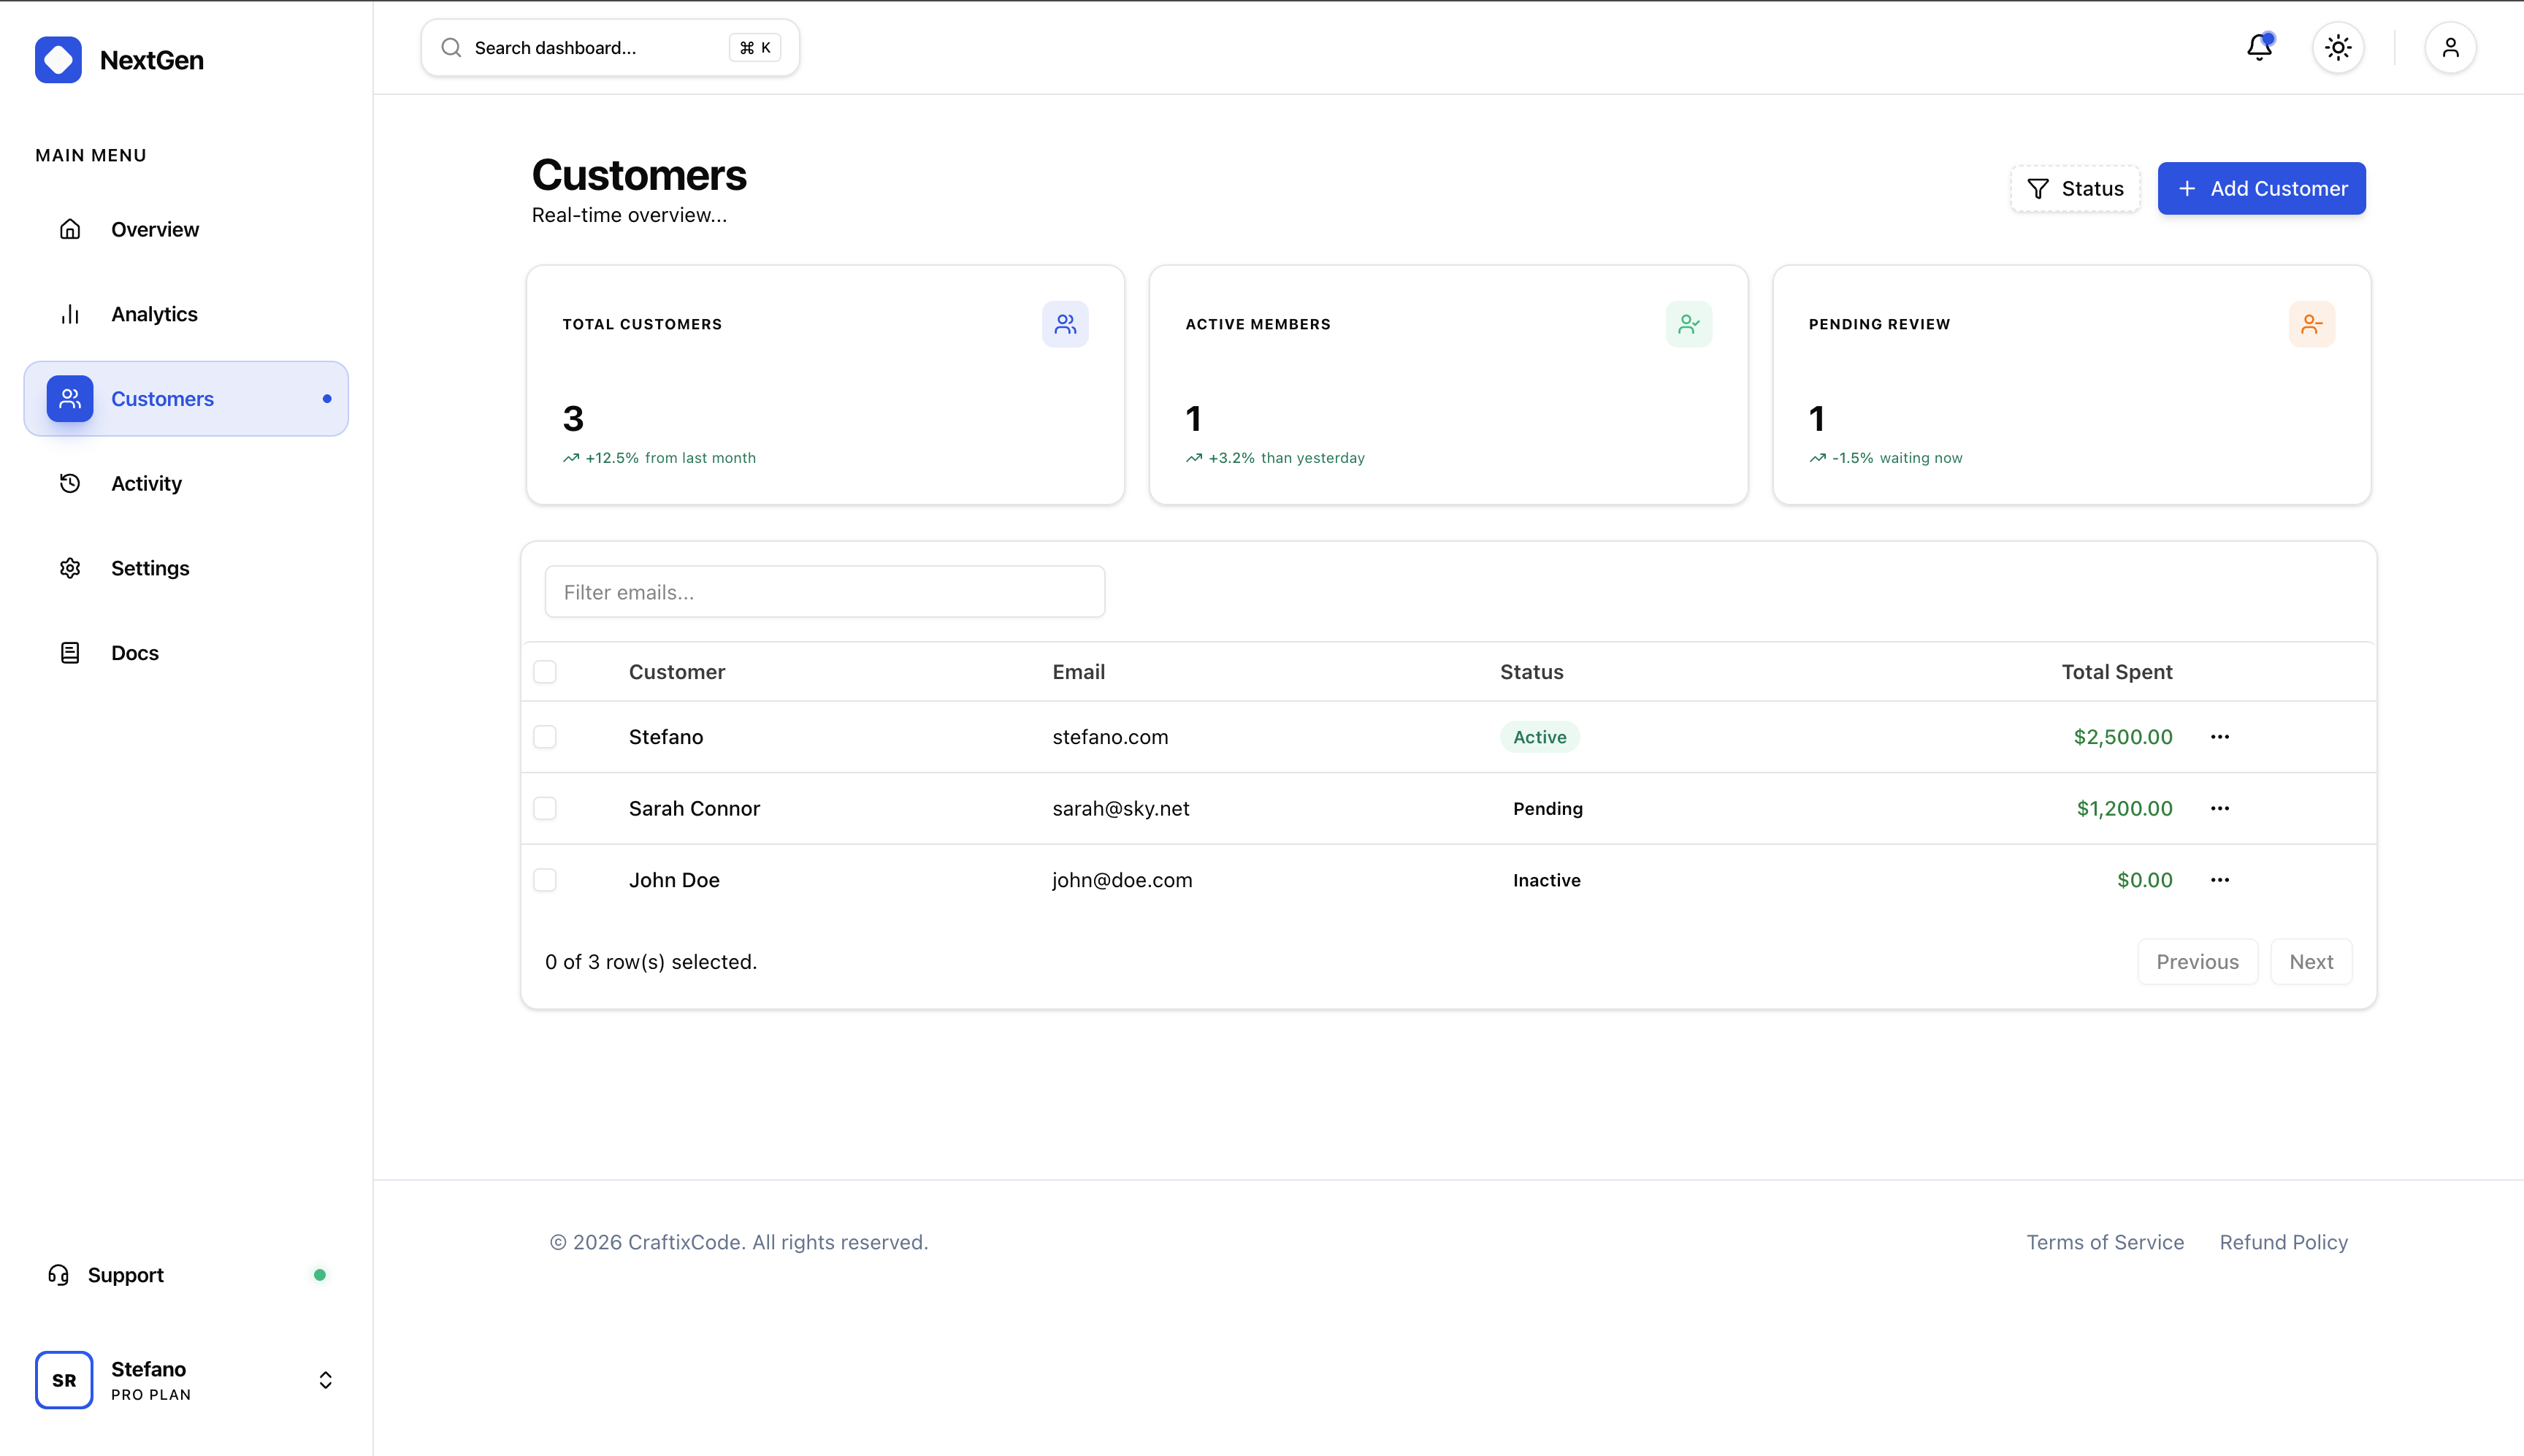Viewport: 2524px width, 1456px height.
Task: Open the Status filter dropdown
Action: coord(2074,188)
